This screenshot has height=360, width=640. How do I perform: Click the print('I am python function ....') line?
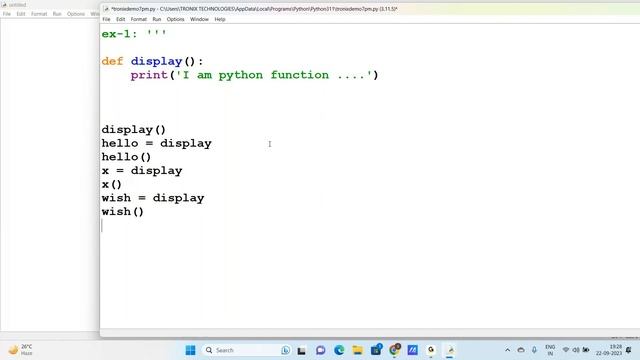point(254,75)
